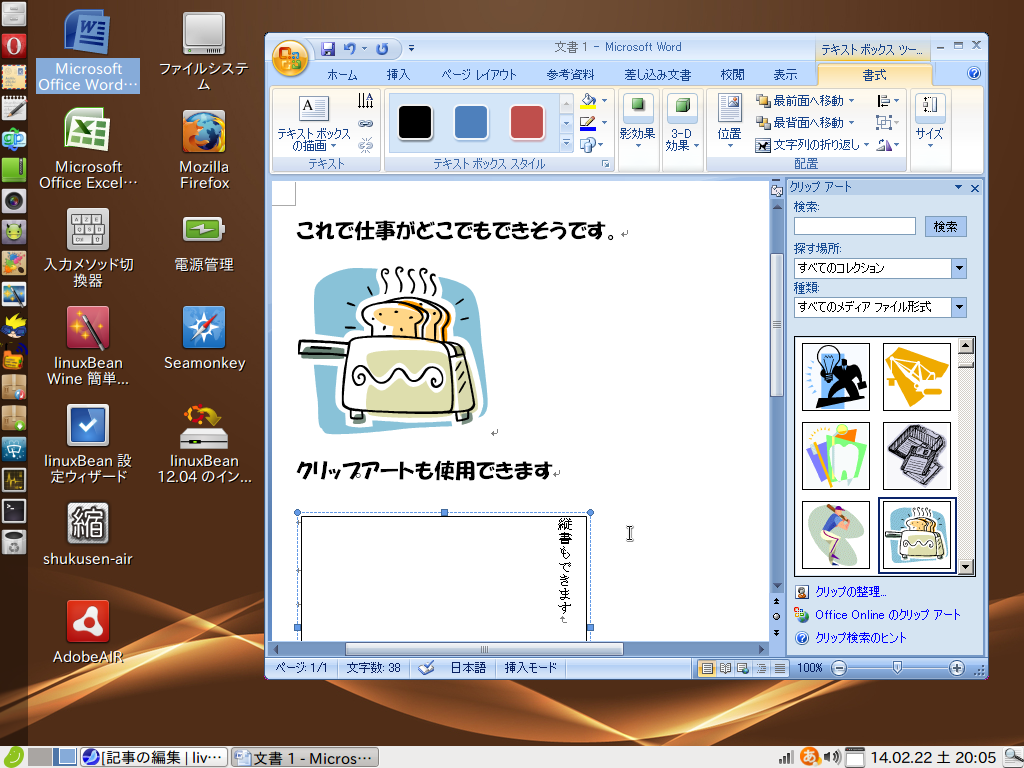Draw a text box (テキスト ボックスの描画)
1024x768 pixels.
pos(313,123)
